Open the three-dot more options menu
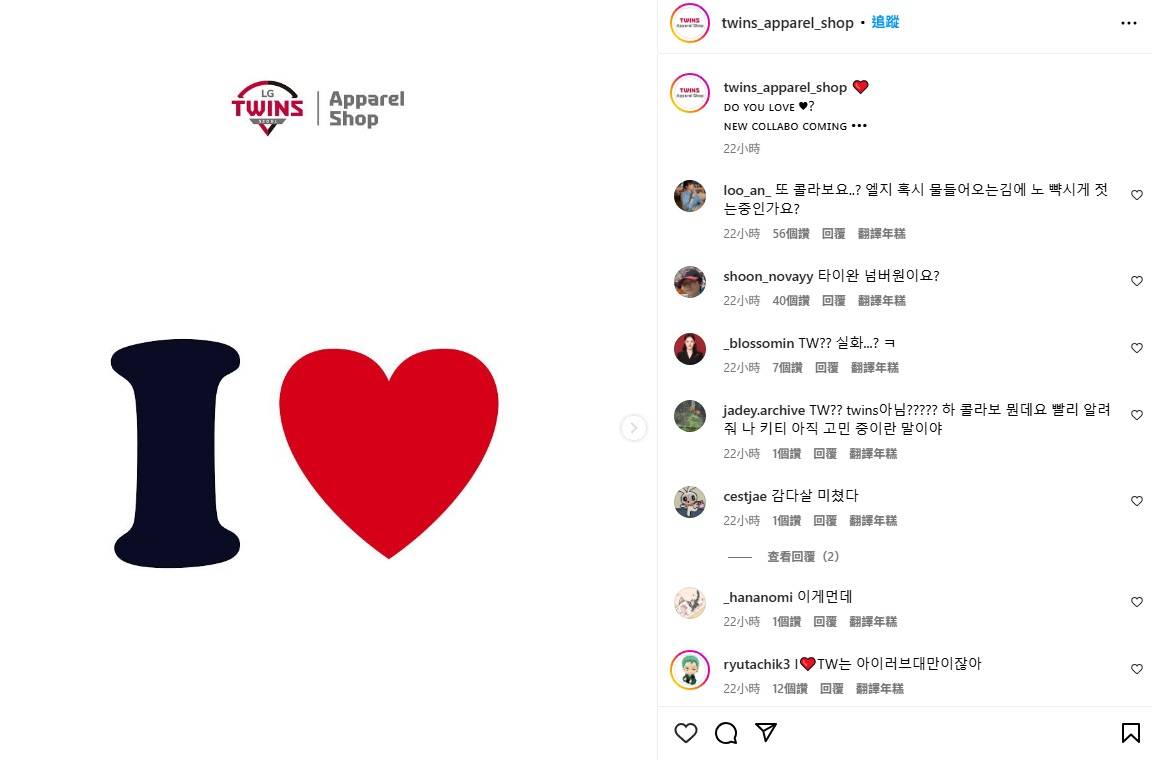 click(x=1129, y=24)
